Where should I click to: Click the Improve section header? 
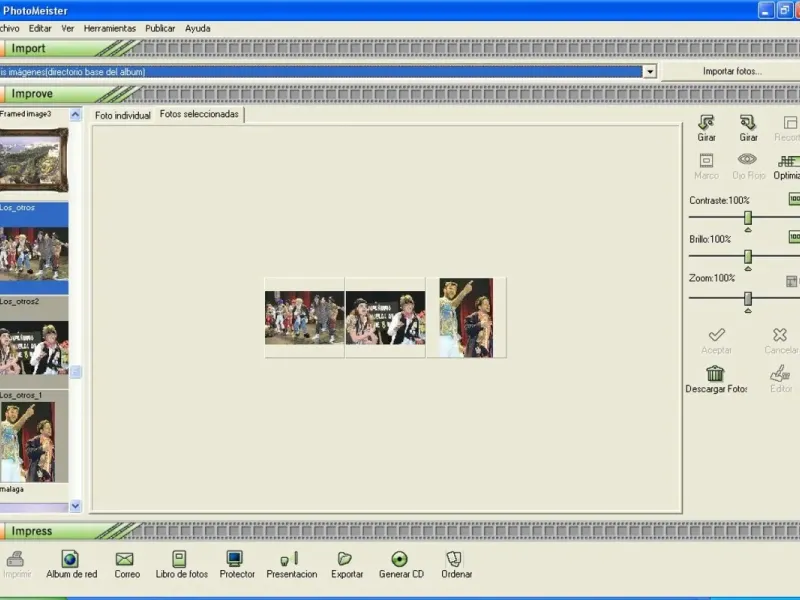[32, 94]
